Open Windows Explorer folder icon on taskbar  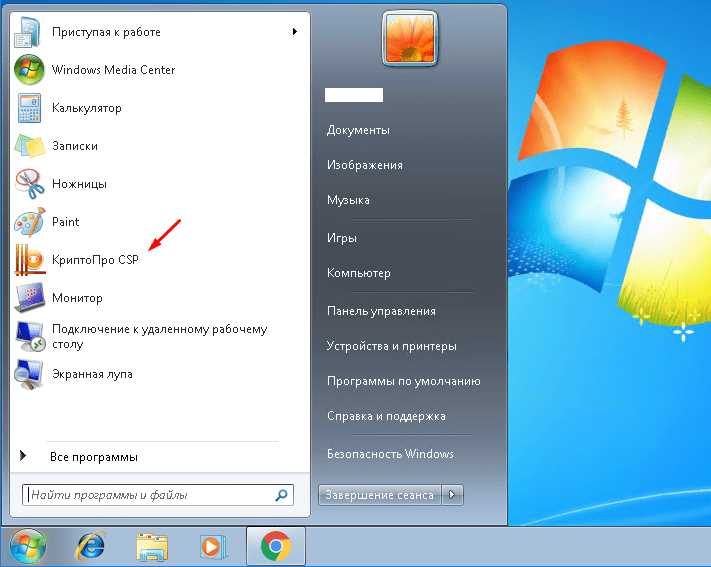tap(152, 547)
